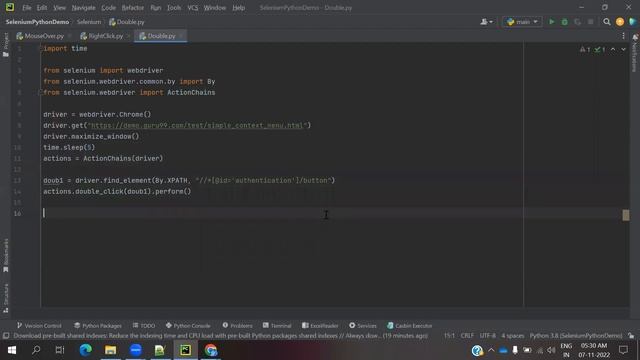Click the warning count indicator
The image size is (640, 360).
pyautogui.click(x=584, y=49)
